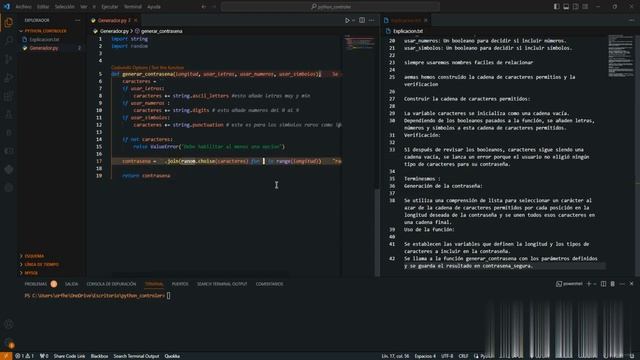The height and width of the screenshot is (360, 640).
Task: Select the Generador.py editor tab
Action: click(x=111, y=20)
